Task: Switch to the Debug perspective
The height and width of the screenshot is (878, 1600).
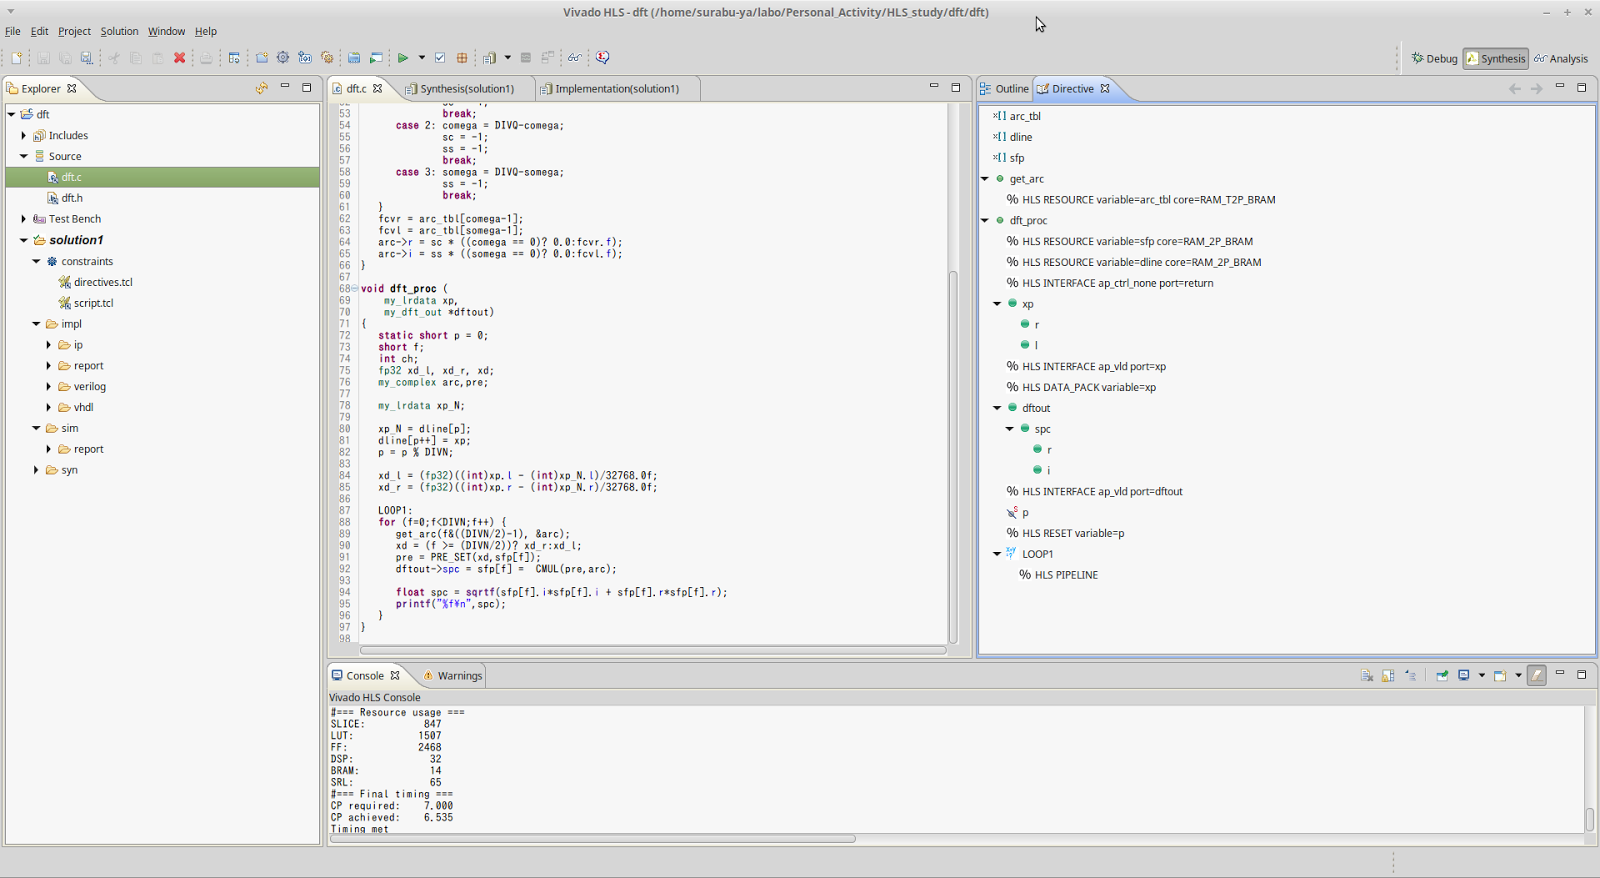Action: click(1434, 59)
